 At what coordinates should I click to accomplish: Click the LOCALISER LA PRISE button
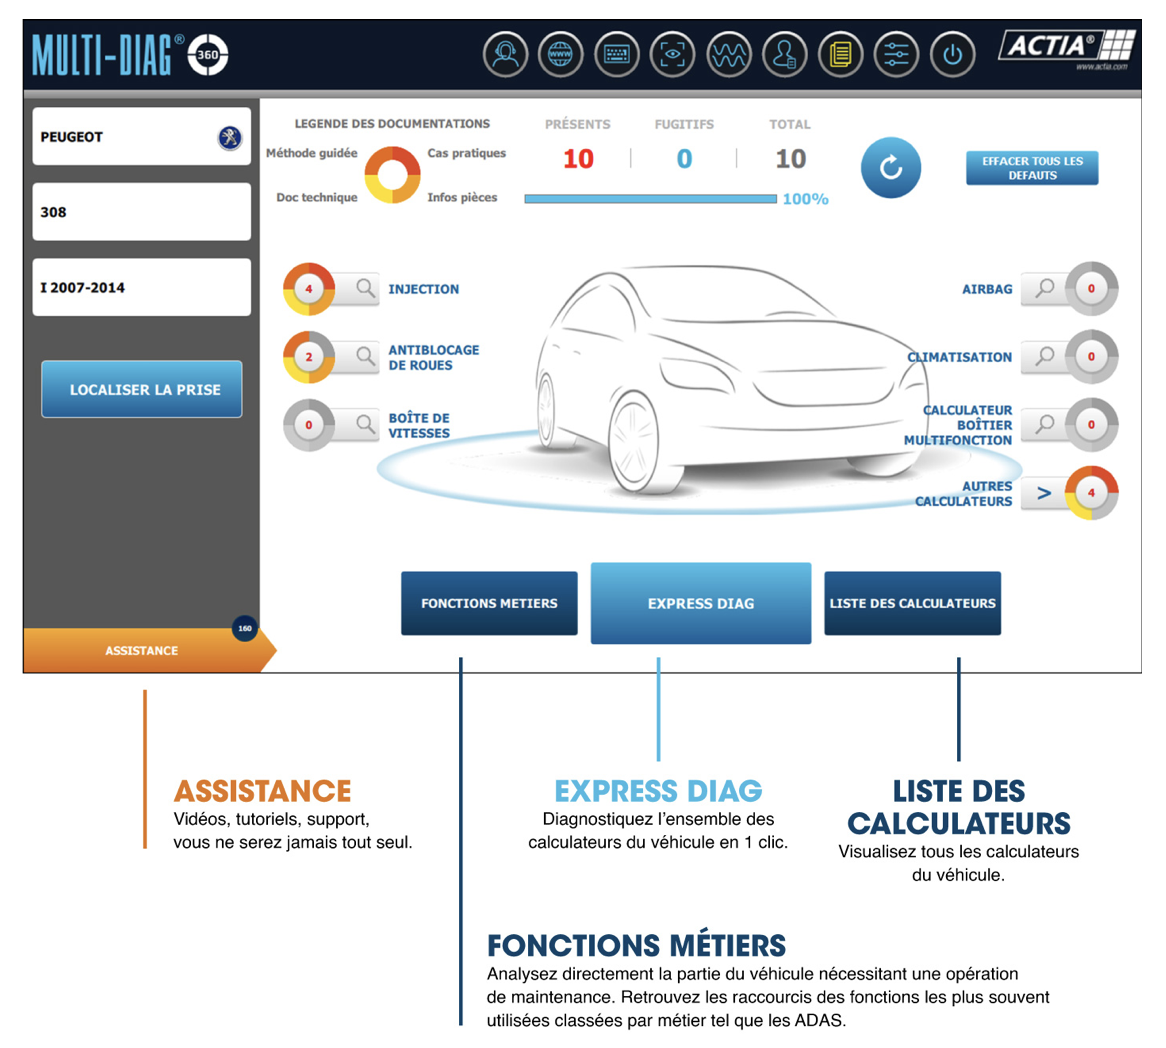141,389
